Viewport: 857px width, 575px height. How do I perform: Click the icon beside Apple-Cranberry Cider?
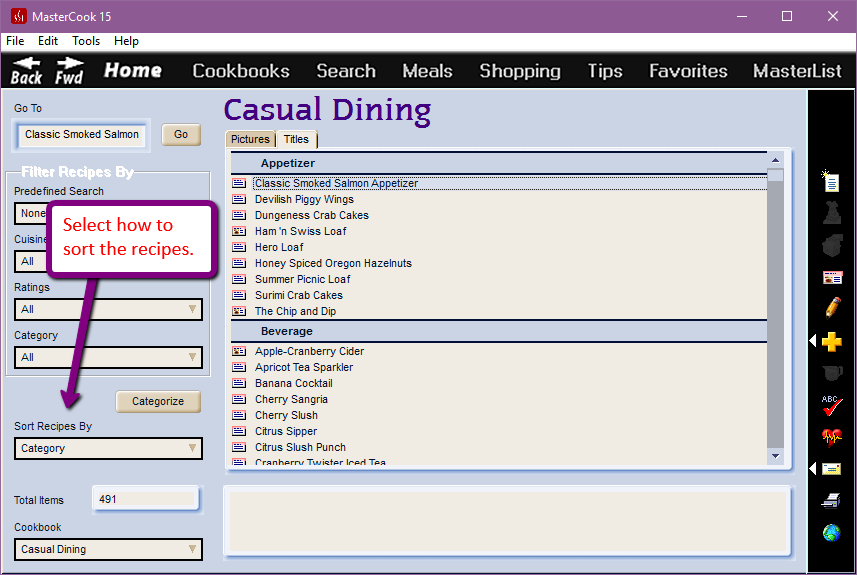pos(239,351)
